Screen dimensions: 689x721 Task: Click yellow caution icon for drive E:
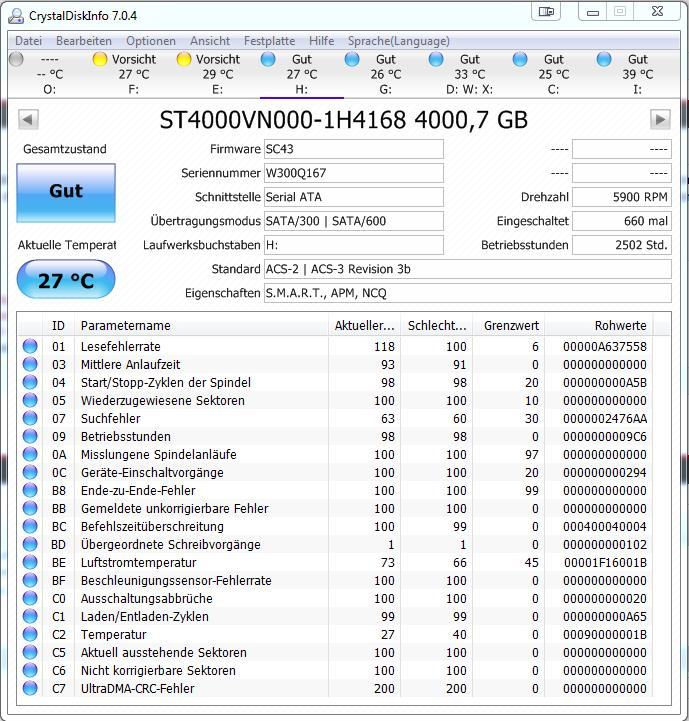[184, 59]
